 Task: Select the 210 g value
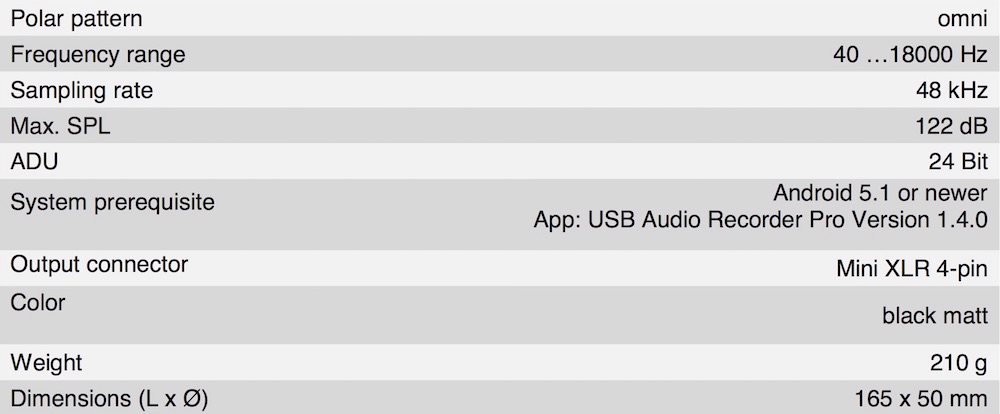click(x=959, y=363)
